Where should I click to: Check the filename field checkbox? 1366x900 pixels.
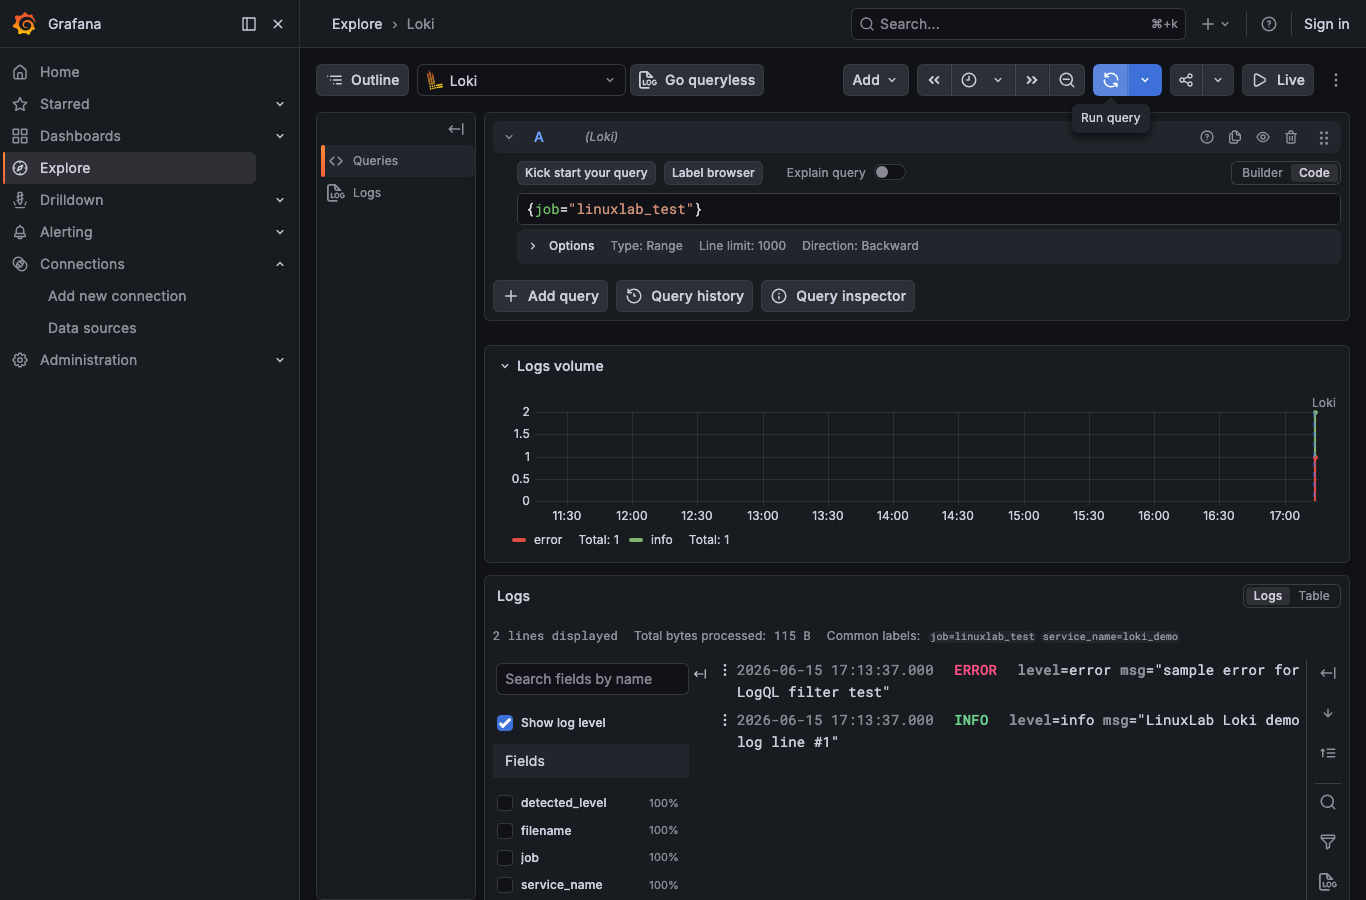[x=505, y=831]
